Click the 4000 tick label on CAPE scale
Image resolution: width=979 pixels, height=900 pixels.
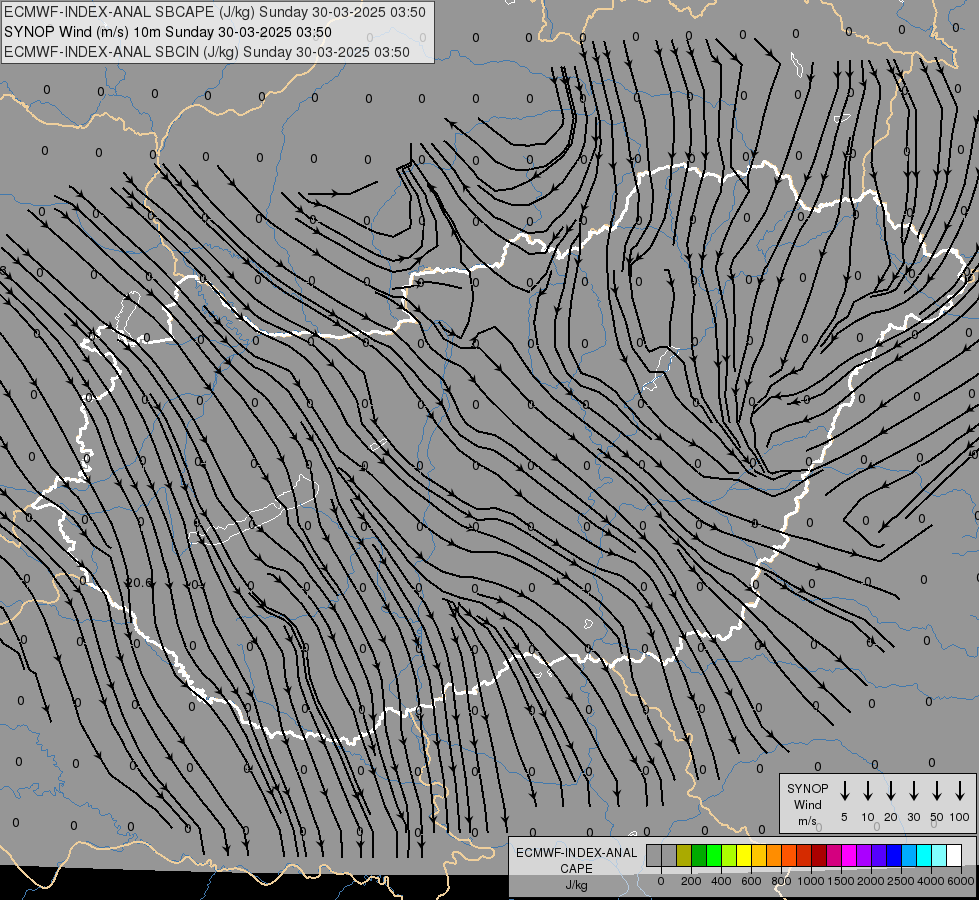point(931,881)
